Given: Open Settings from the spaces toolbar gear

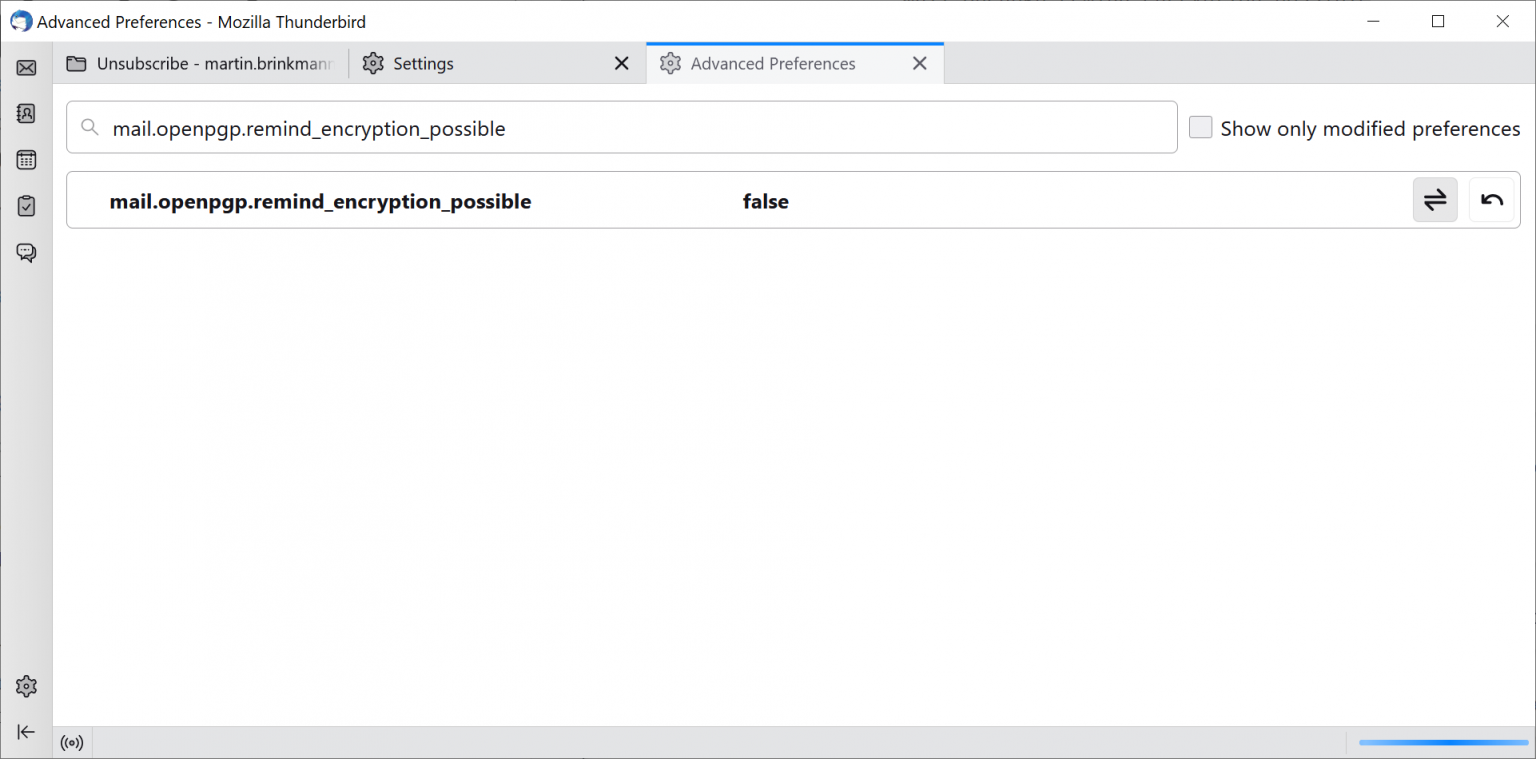Looking at the screenshot, I should tap(26, 686).
